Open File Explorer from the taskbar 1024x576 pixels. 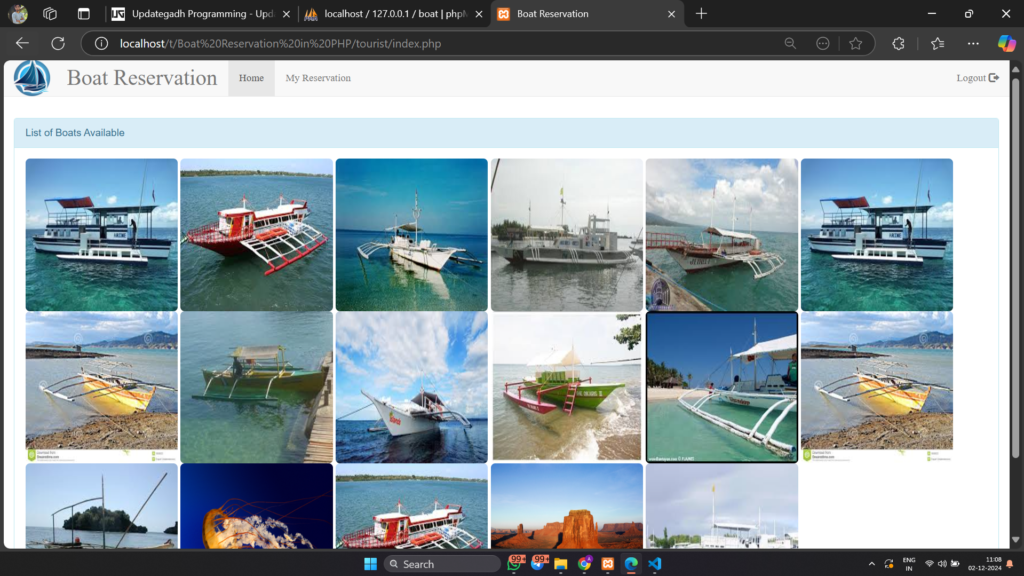(x=560, y=564)
